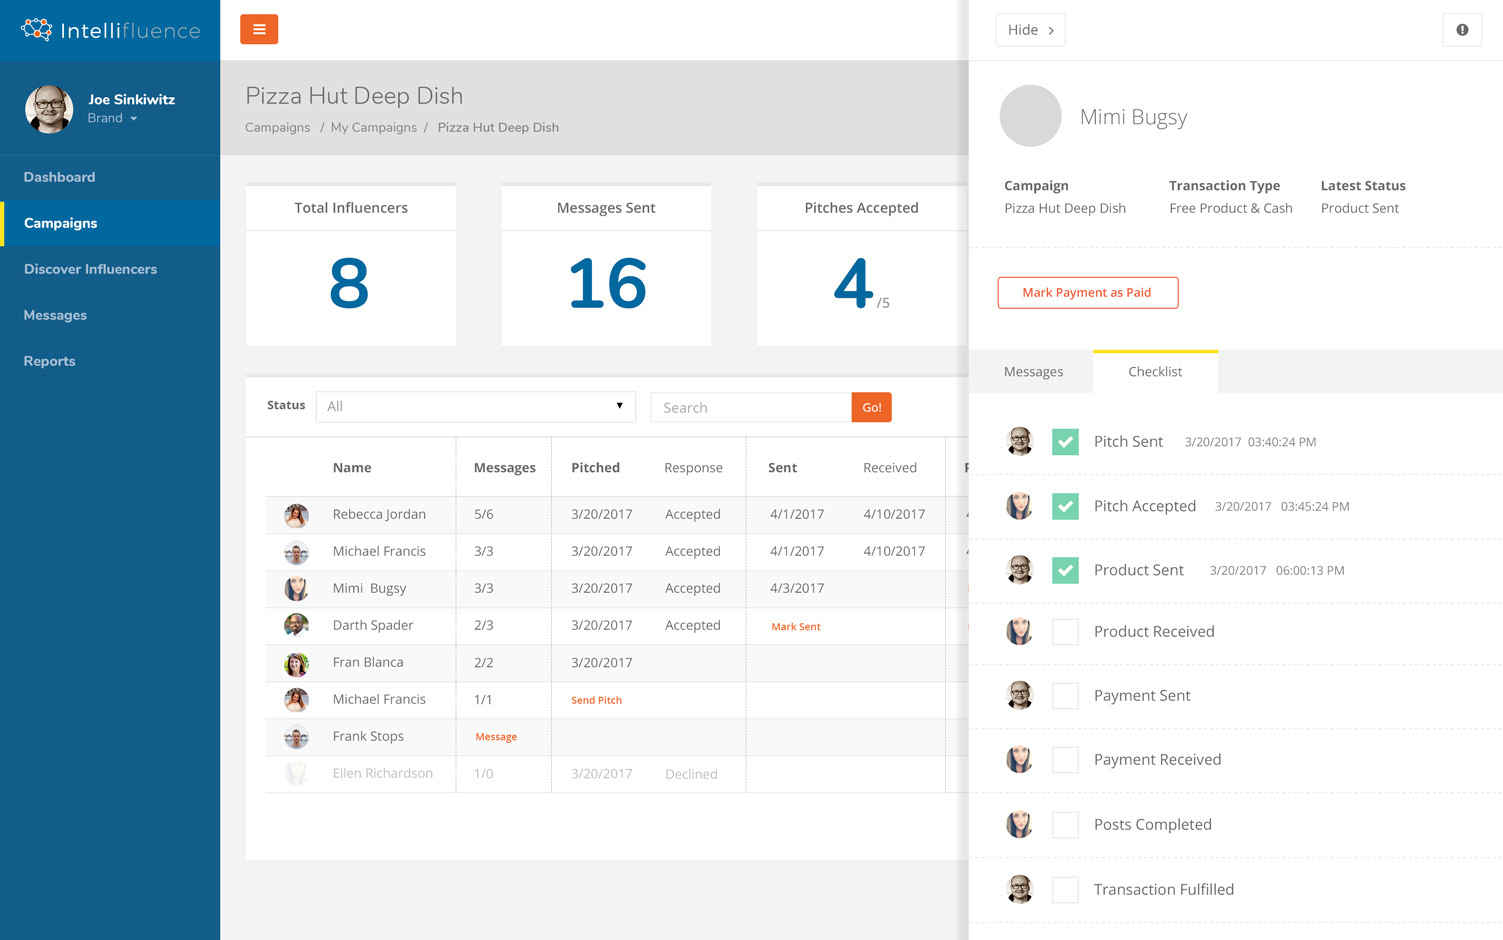Viewport: 1503px width, 940px height.
Task: Click the Name column header
Action: [x=352, y=467]
